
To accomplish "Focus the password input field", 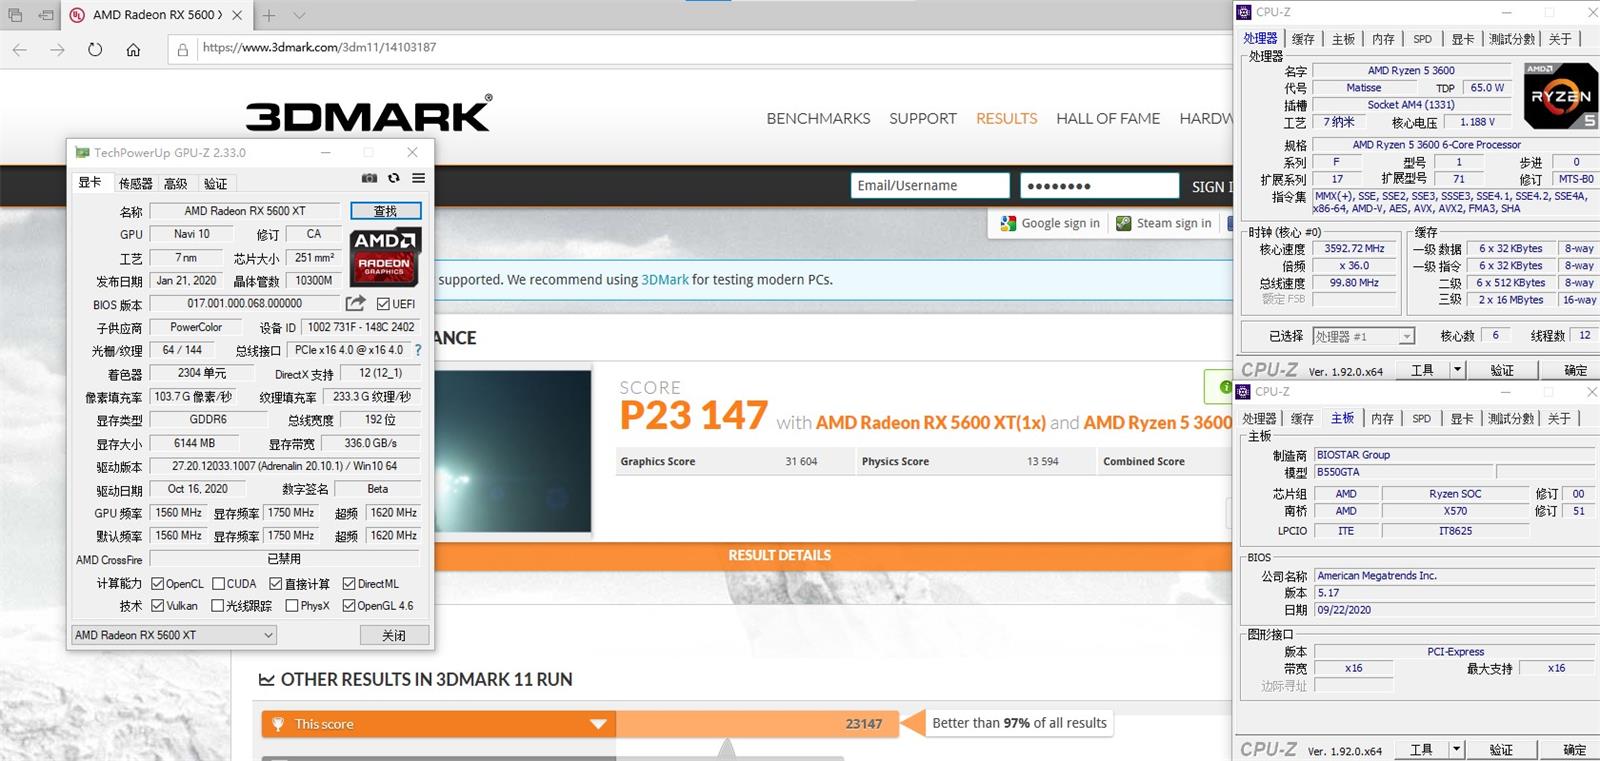I will pos(1099,186).
